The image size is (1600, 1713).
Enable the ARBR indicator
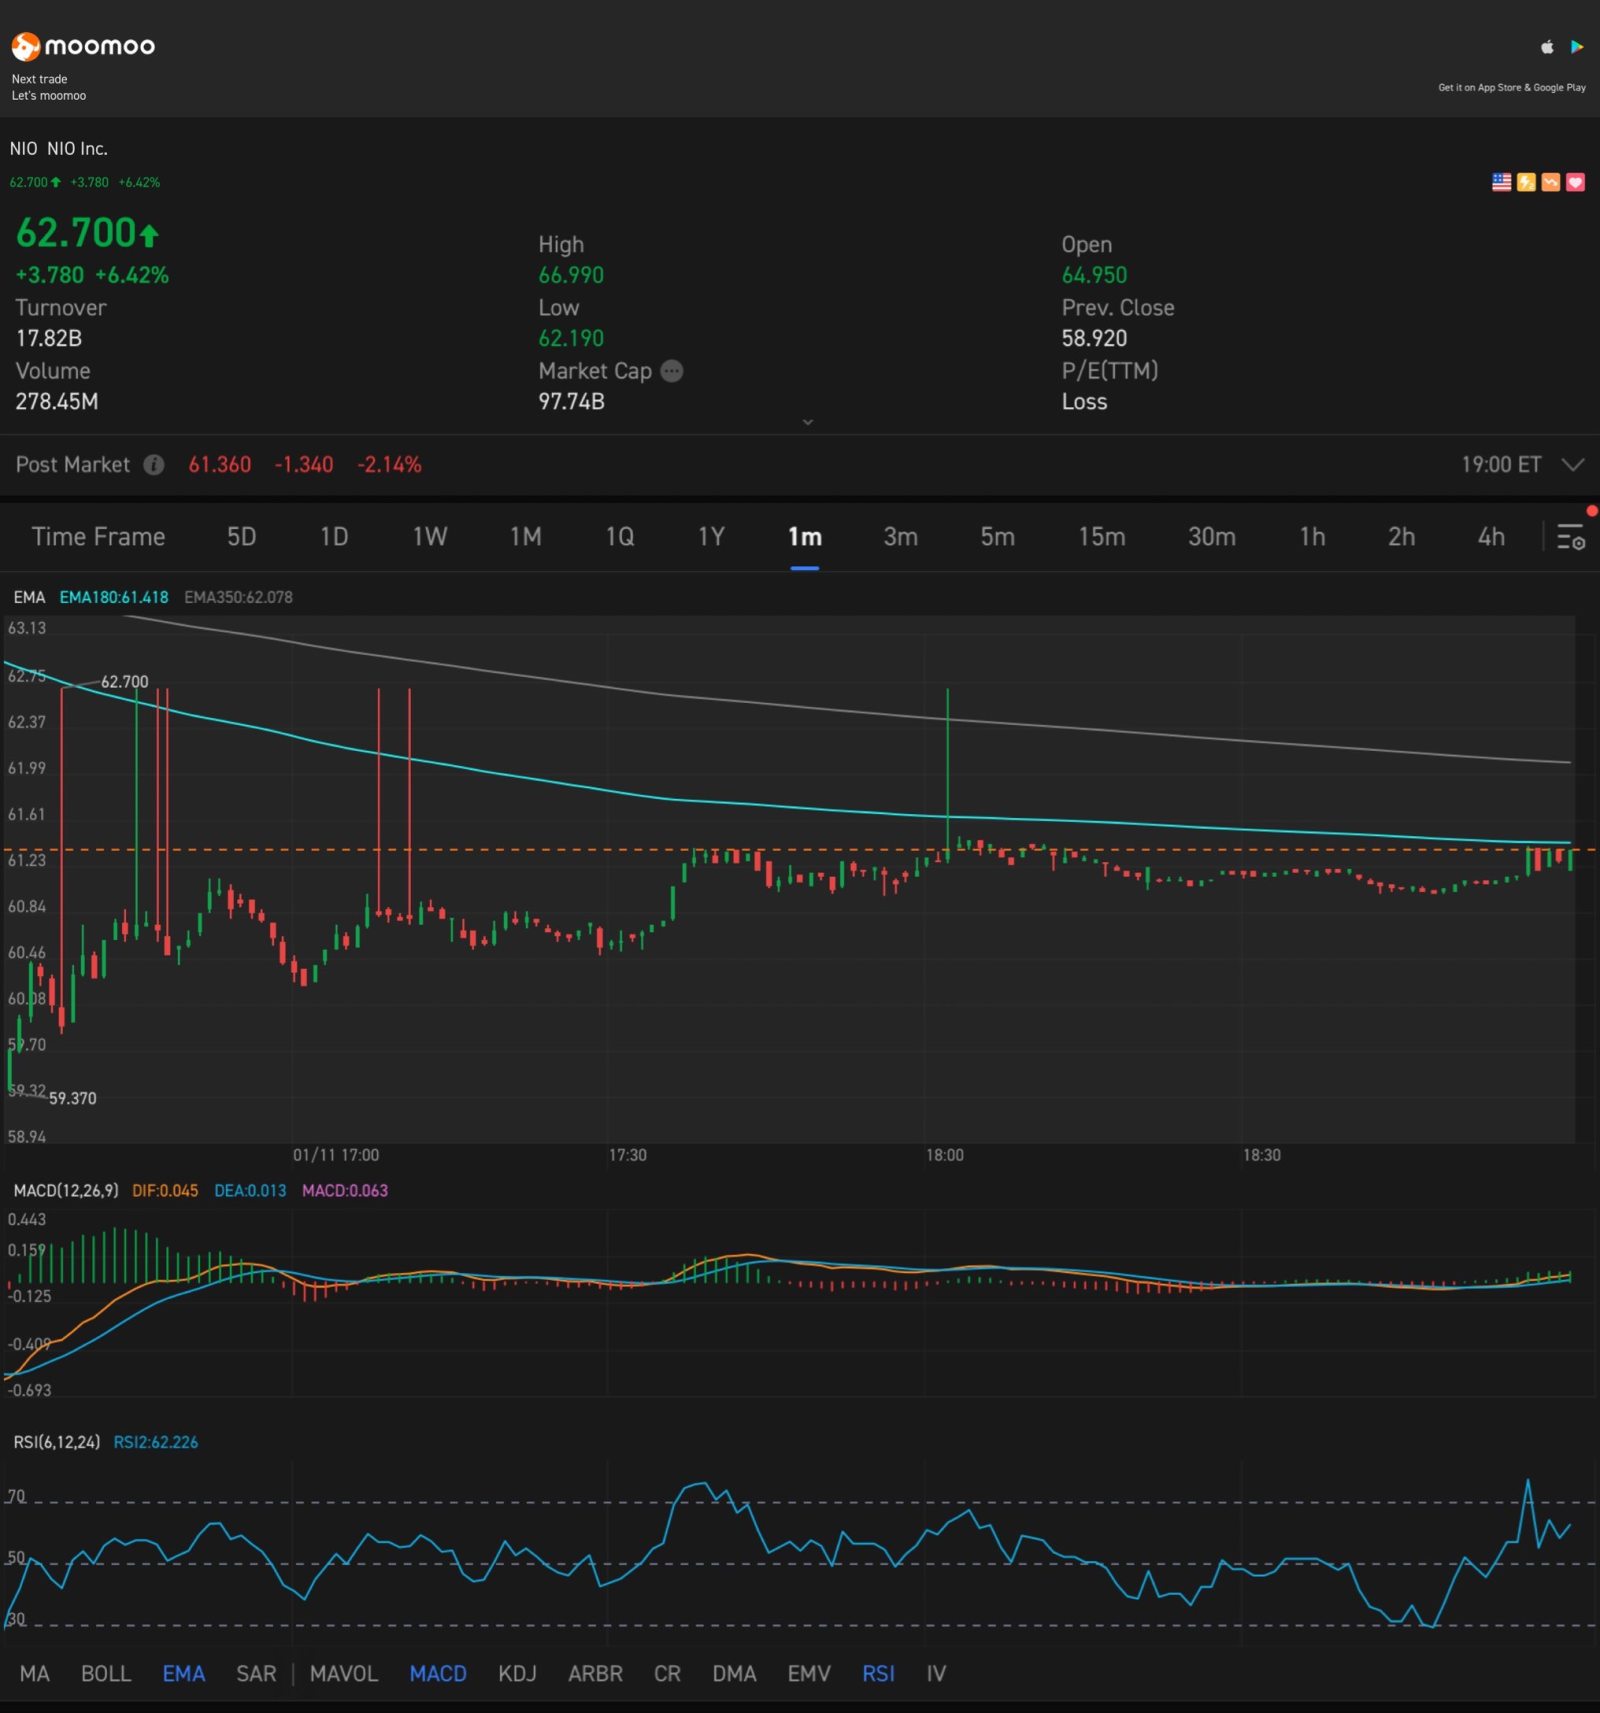coord(595,1674)
